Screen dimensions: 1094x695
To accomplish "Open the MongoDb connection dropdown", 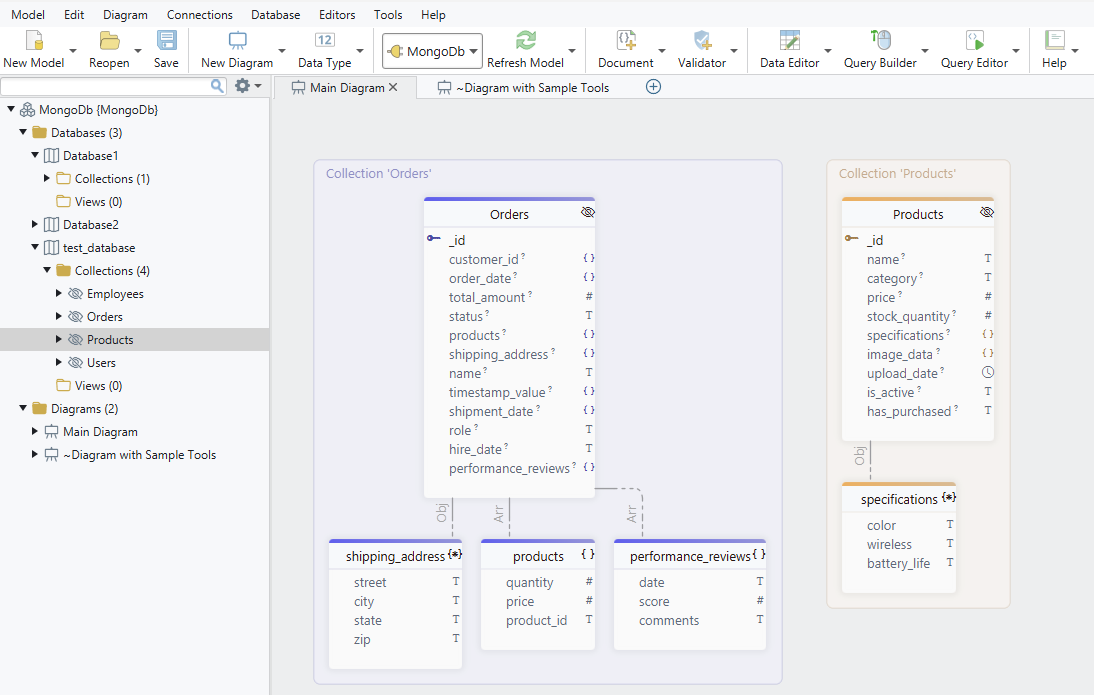I will (433, 51).
